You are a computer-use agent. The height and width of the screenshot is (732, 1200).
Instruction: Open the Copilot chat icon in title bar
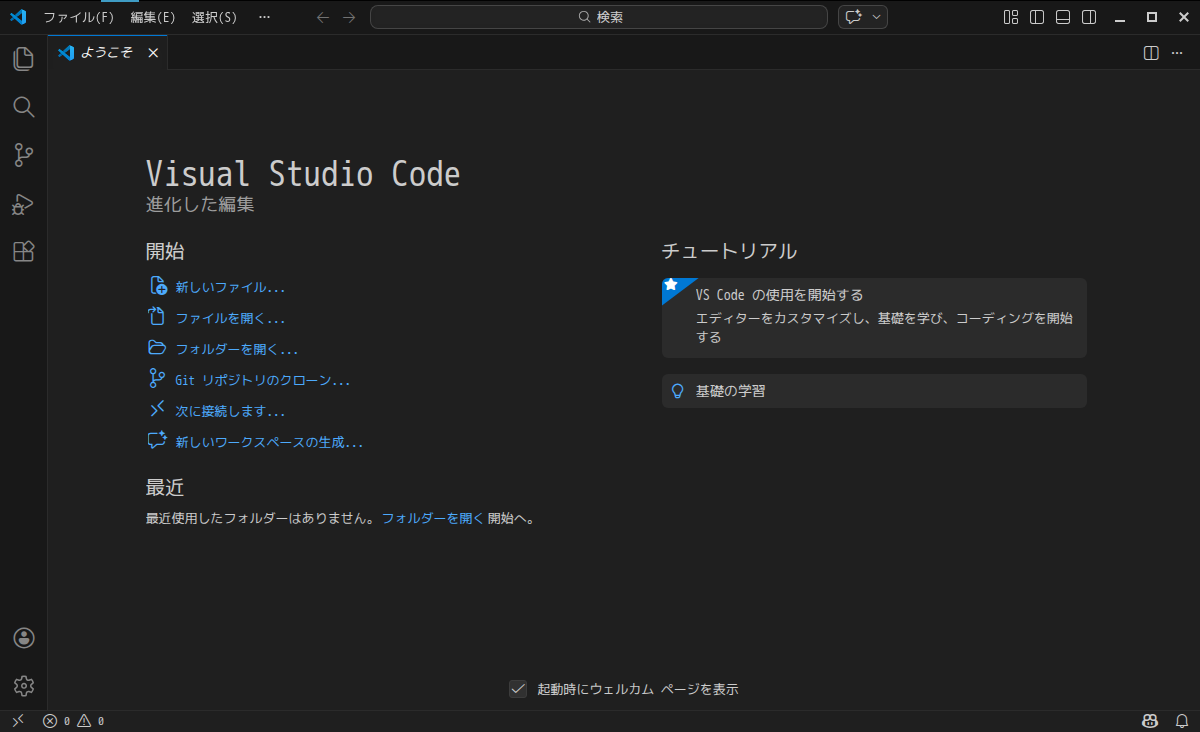pyautogui.click(x=853, y=17)
